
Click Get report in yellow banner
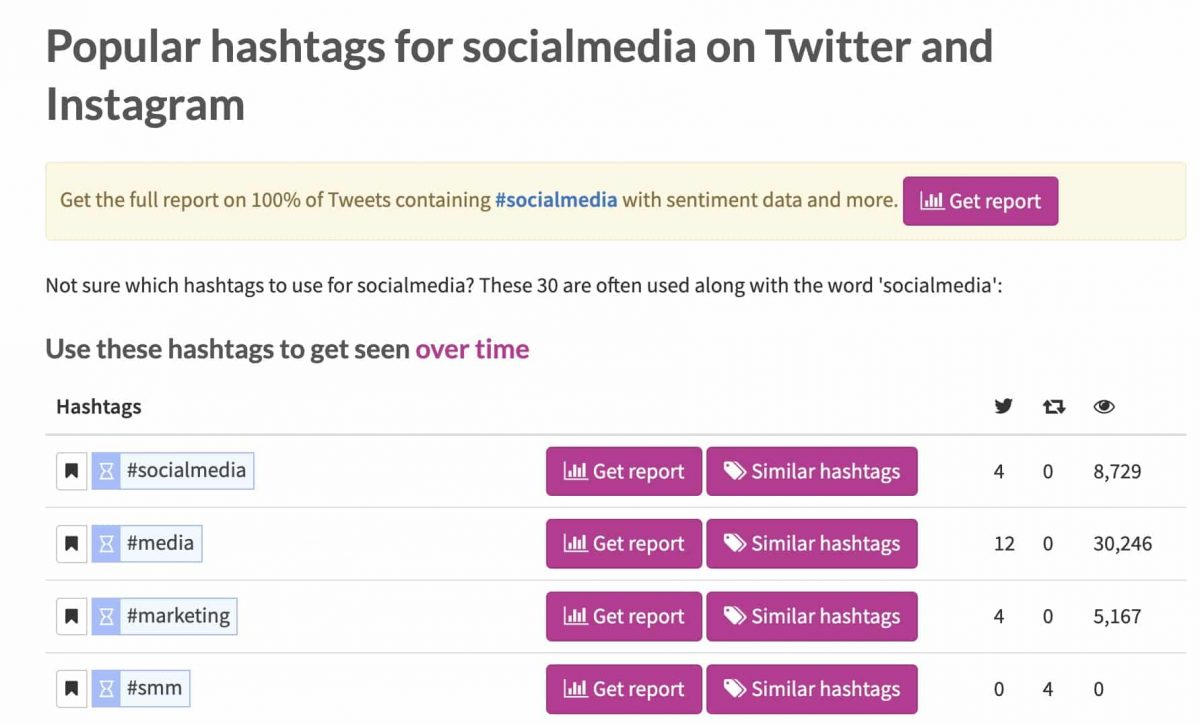[x=980, y=201]
